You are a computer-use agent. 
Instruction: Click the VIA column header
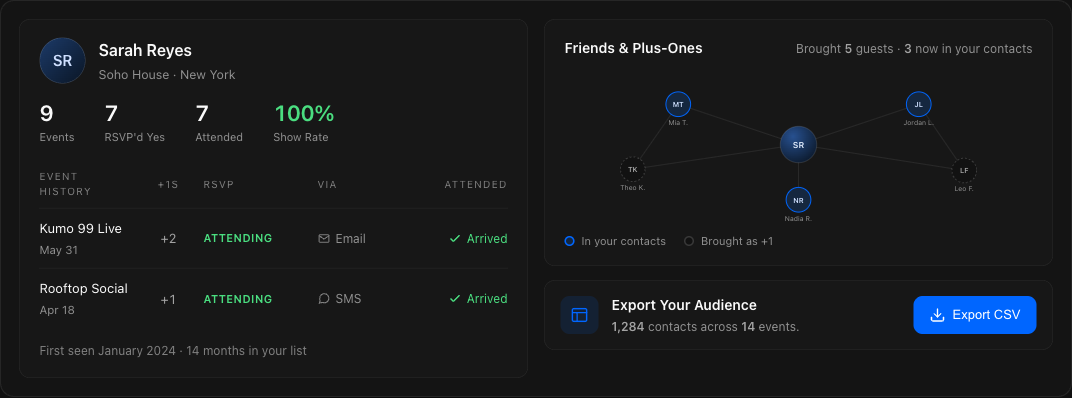point(327,185)
